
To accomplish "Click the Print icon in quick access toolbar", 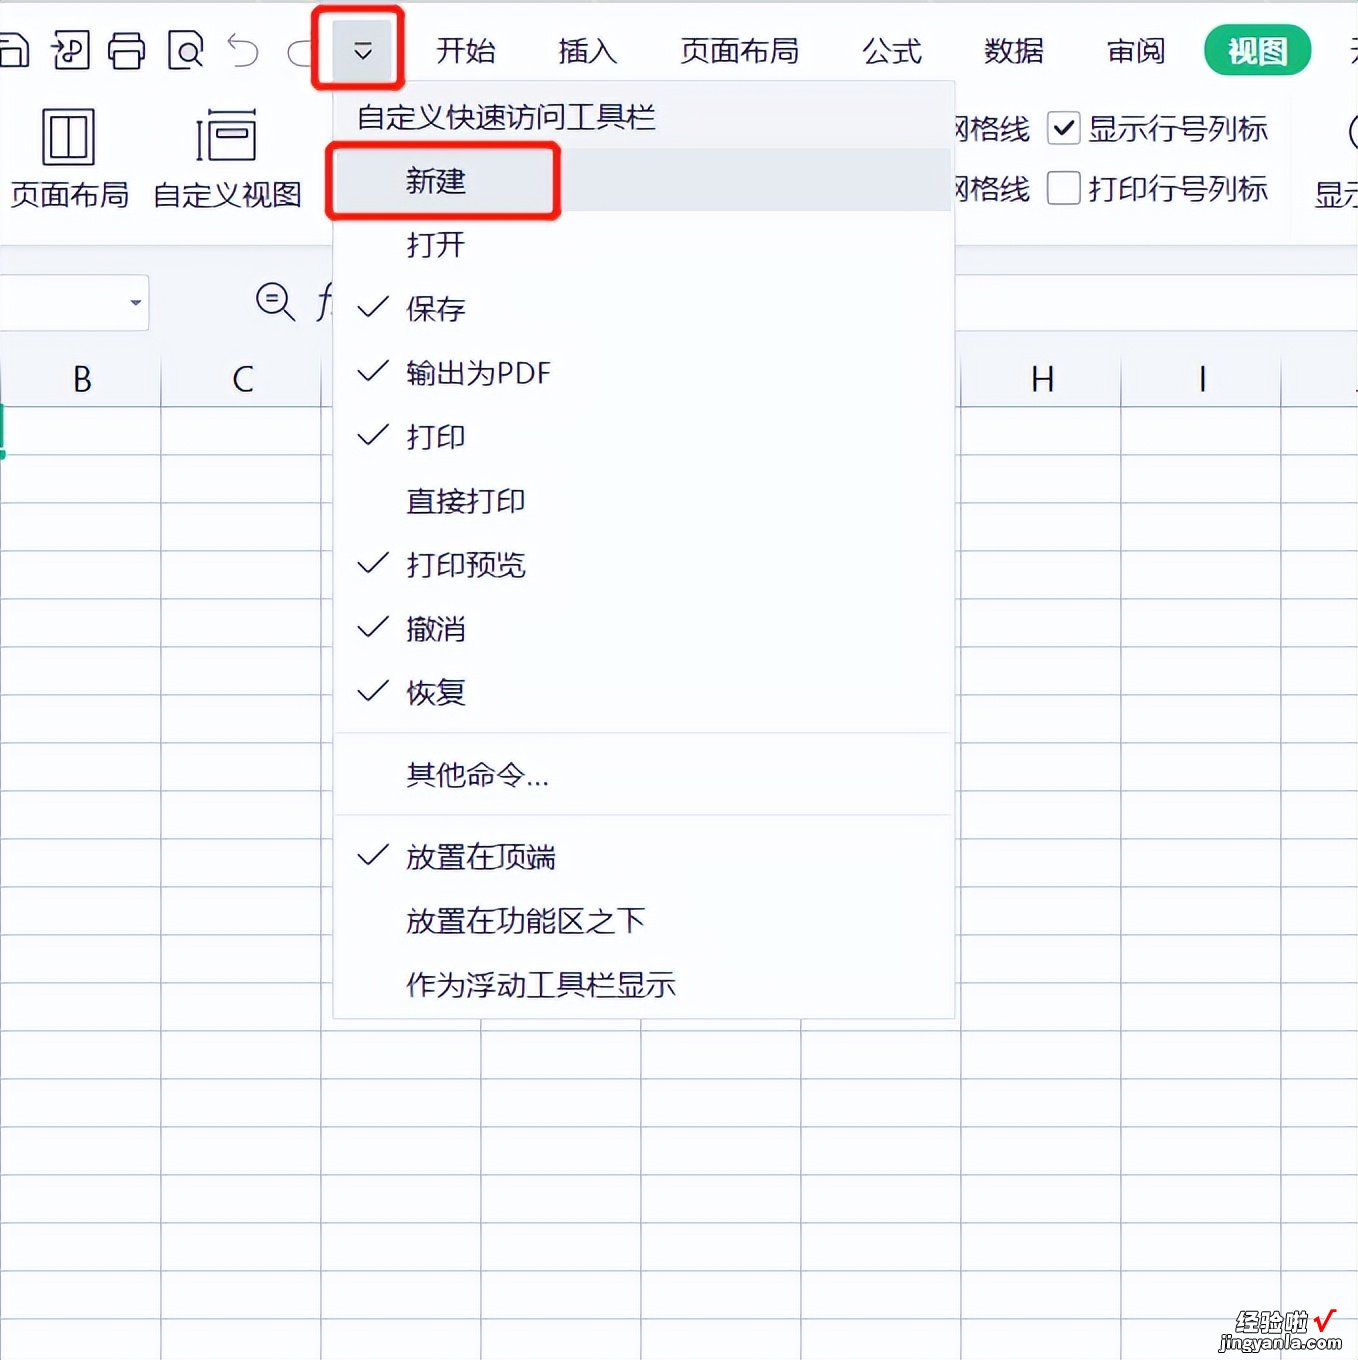I will [127, 50].
